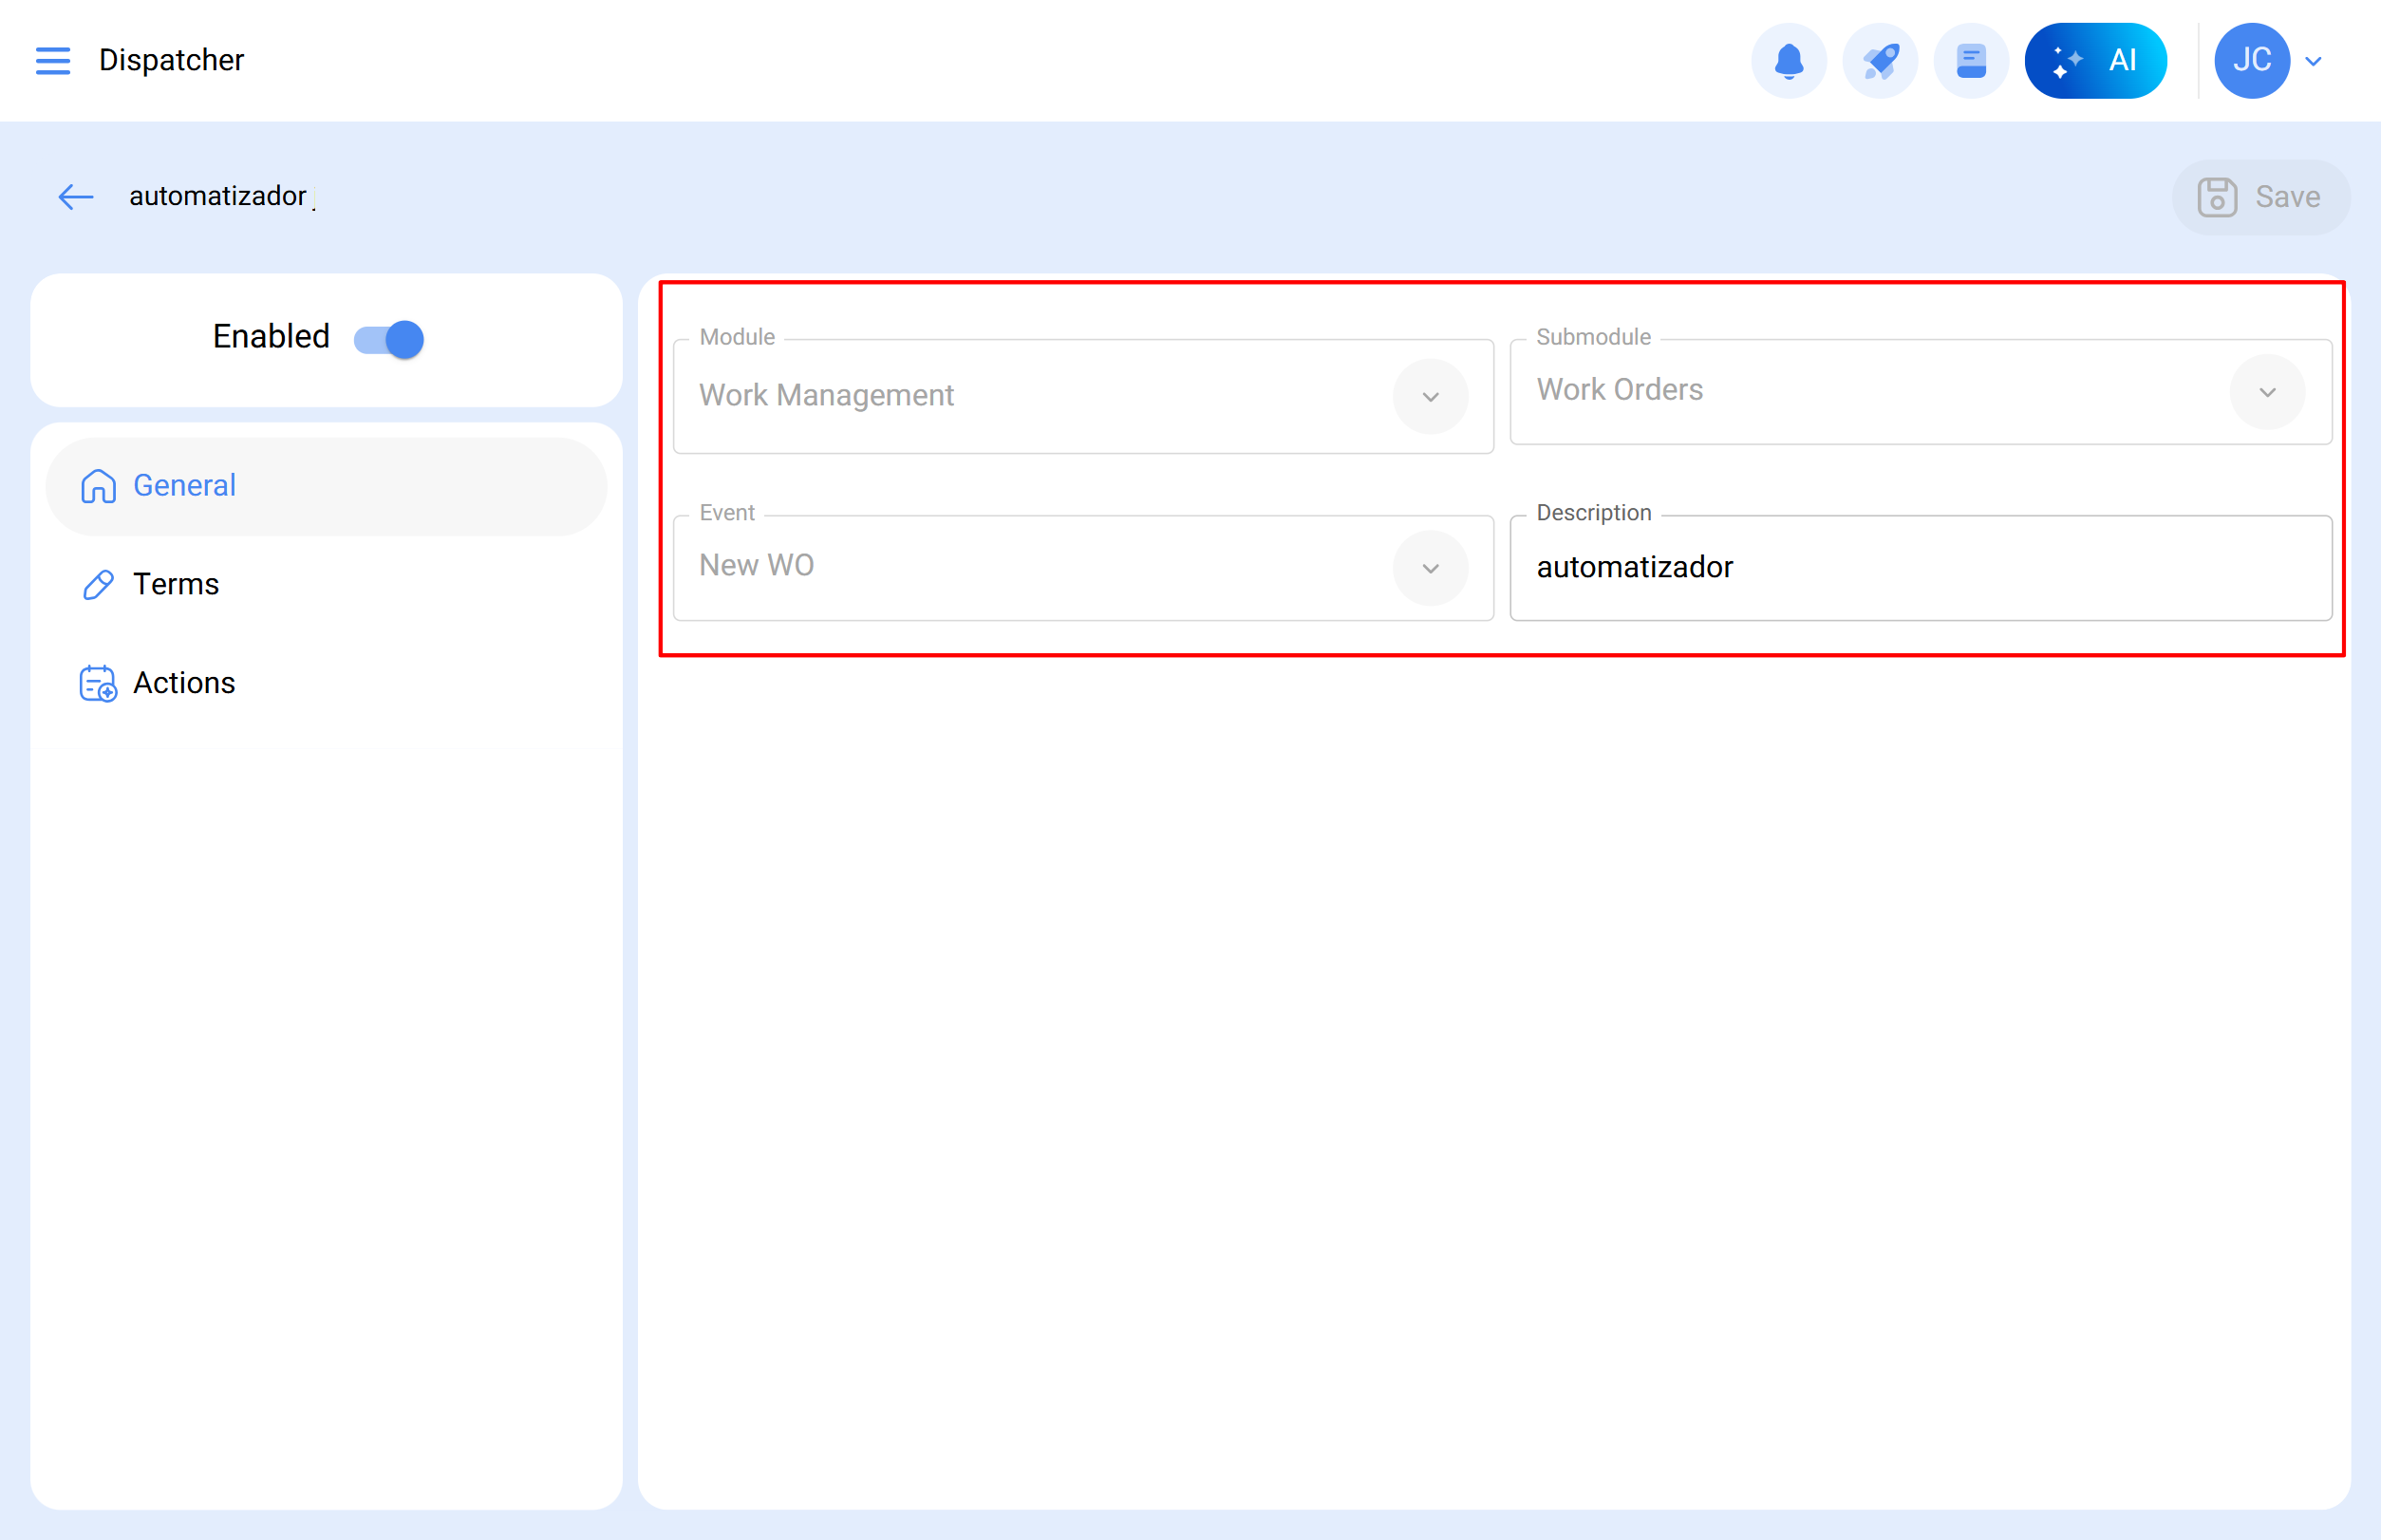Screen dimensions: 2381x1540
Task: Click the rocket icon in header
Action: pos(1879,61)
